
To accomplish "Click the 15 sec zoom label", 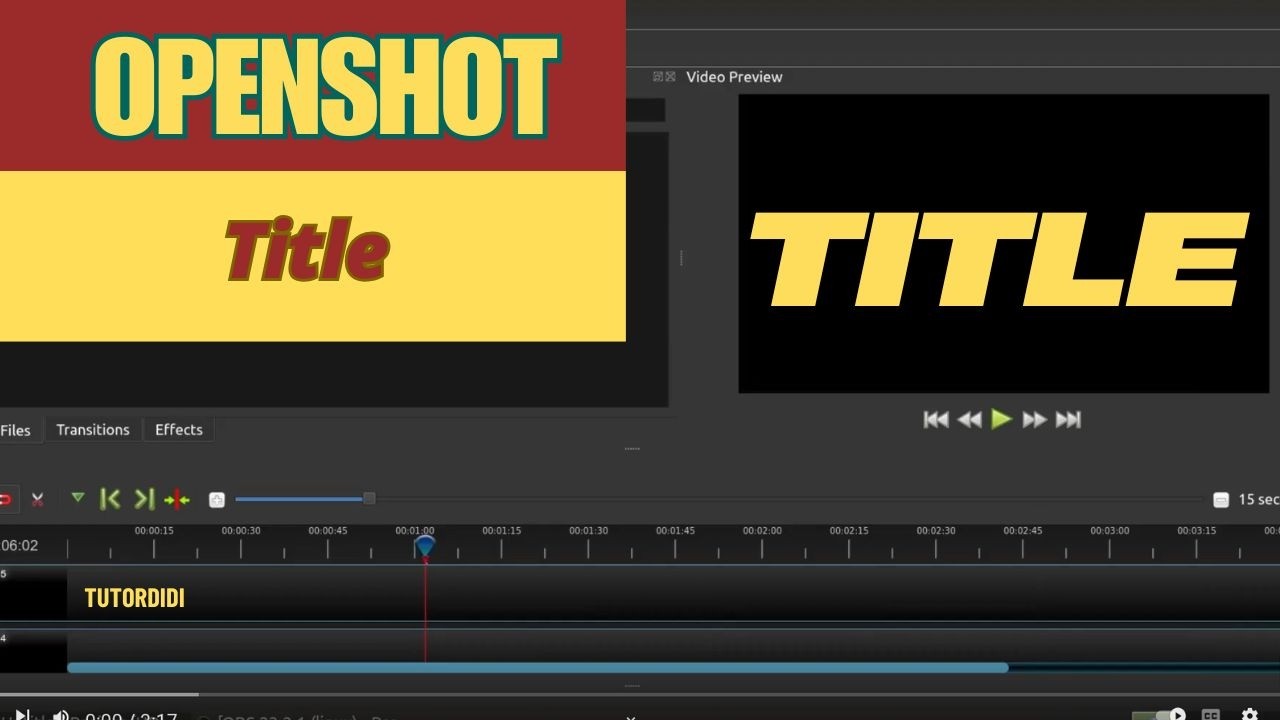I will coord(1258,499).
